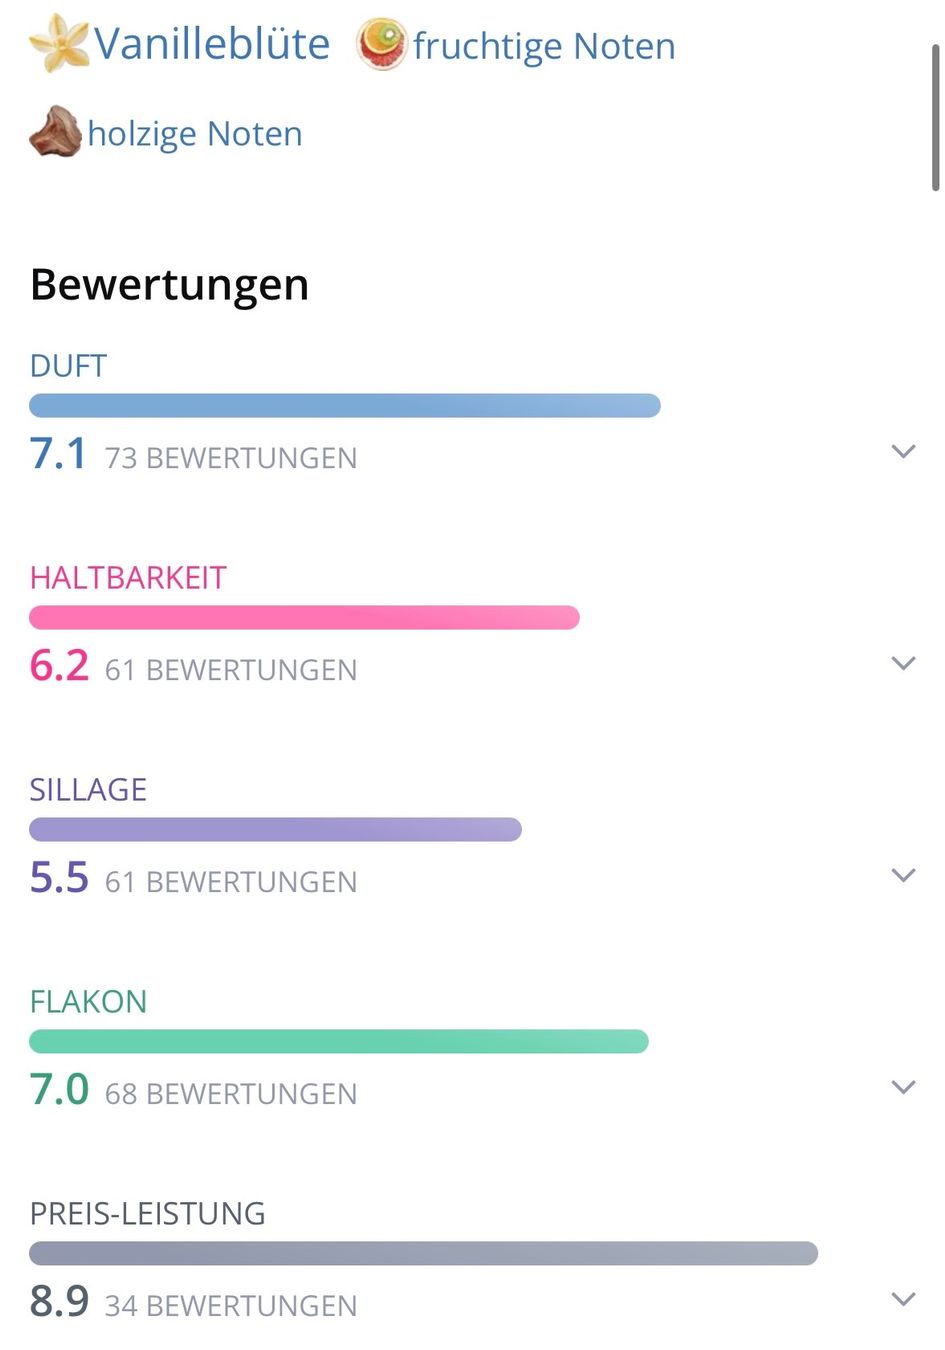Expand the Flakon rating chevron
This screenshot has height=1350, width=945.
(x=903, y=1087)
